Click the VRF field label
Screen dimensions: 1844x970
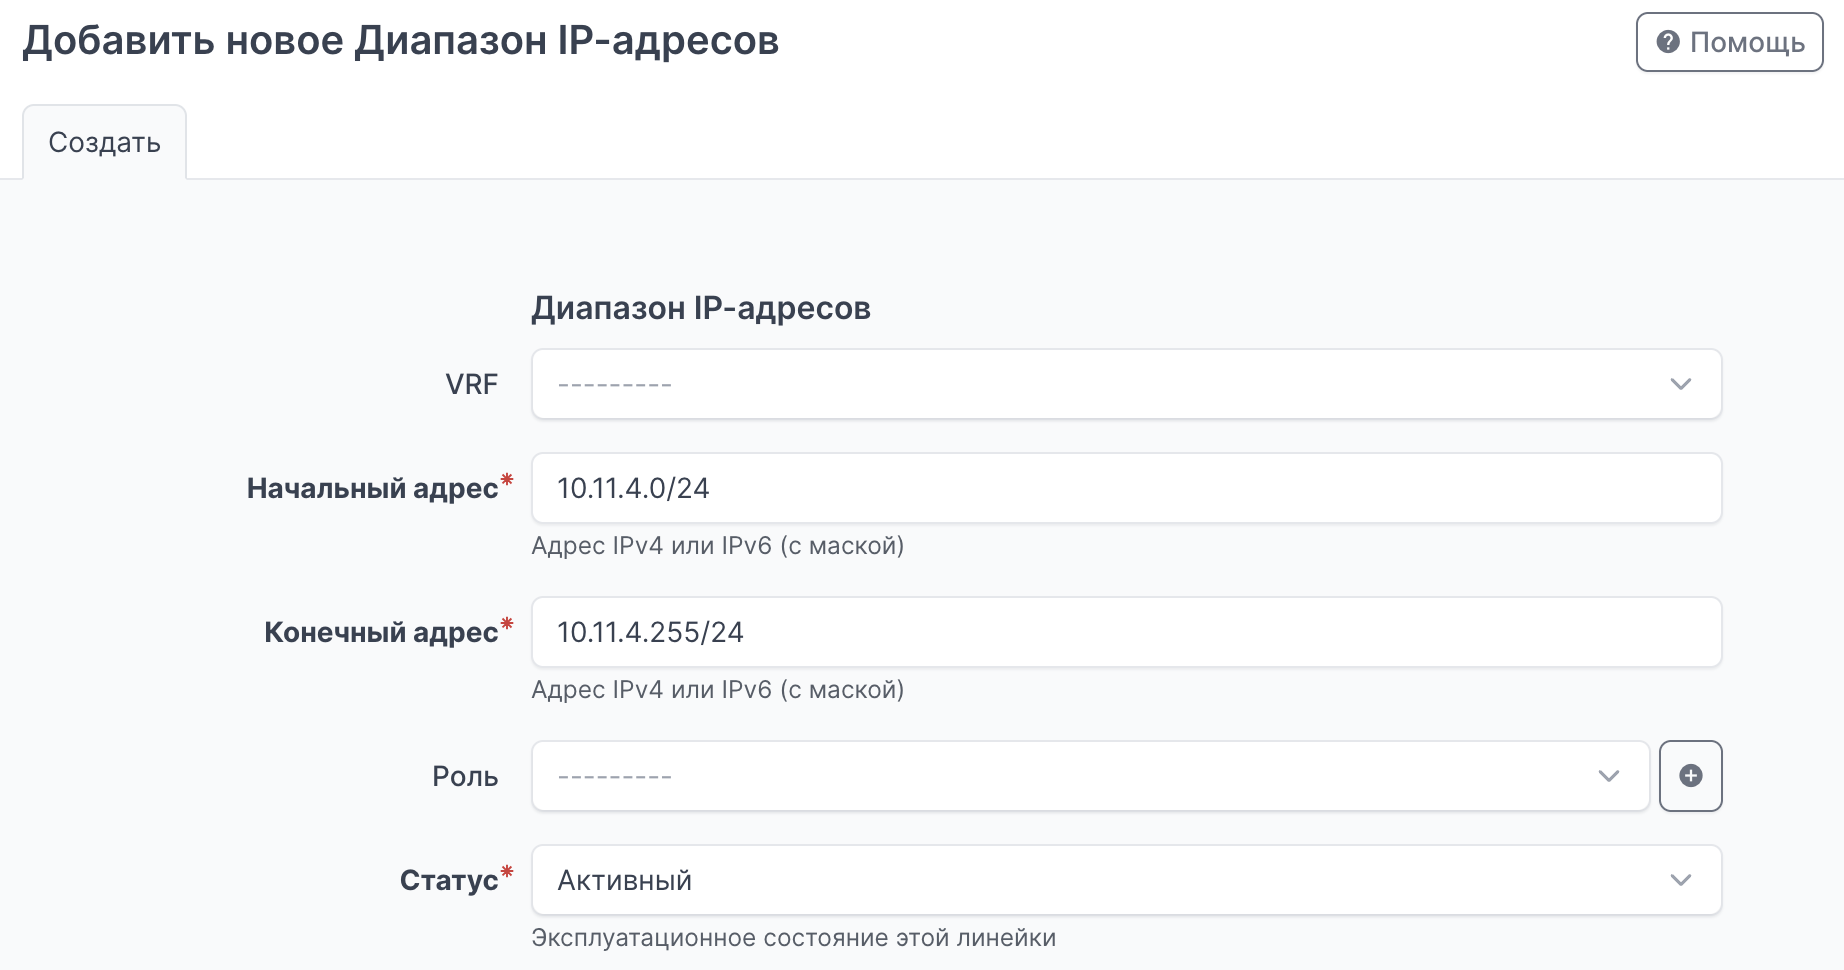click(471, 384)
